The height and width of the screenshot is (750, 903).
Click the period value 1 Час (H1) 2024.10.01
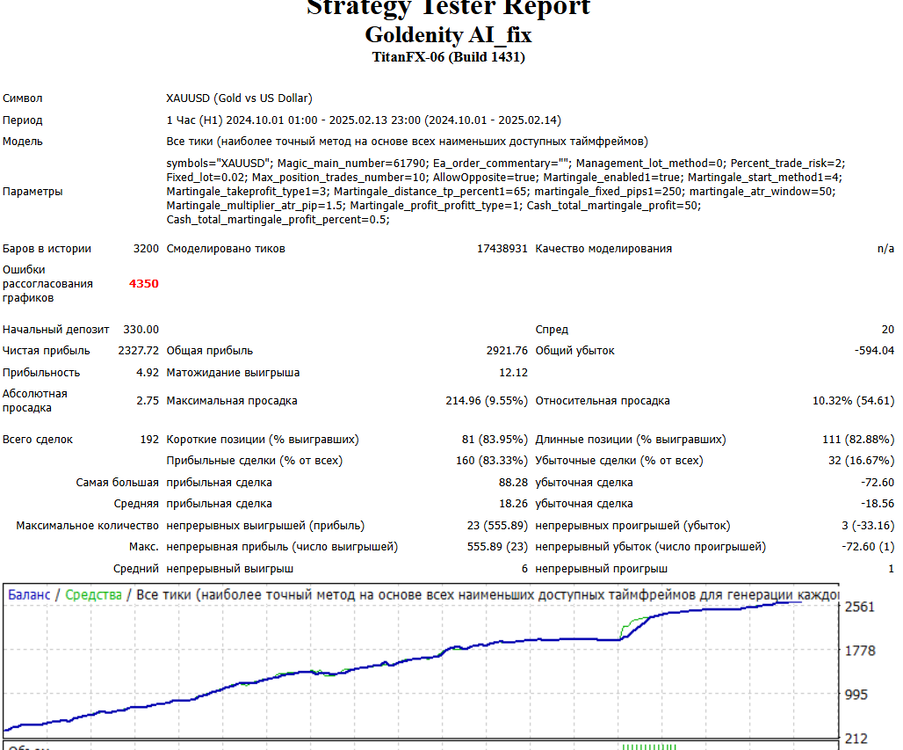pyautogui.click(x=363, y=120)
